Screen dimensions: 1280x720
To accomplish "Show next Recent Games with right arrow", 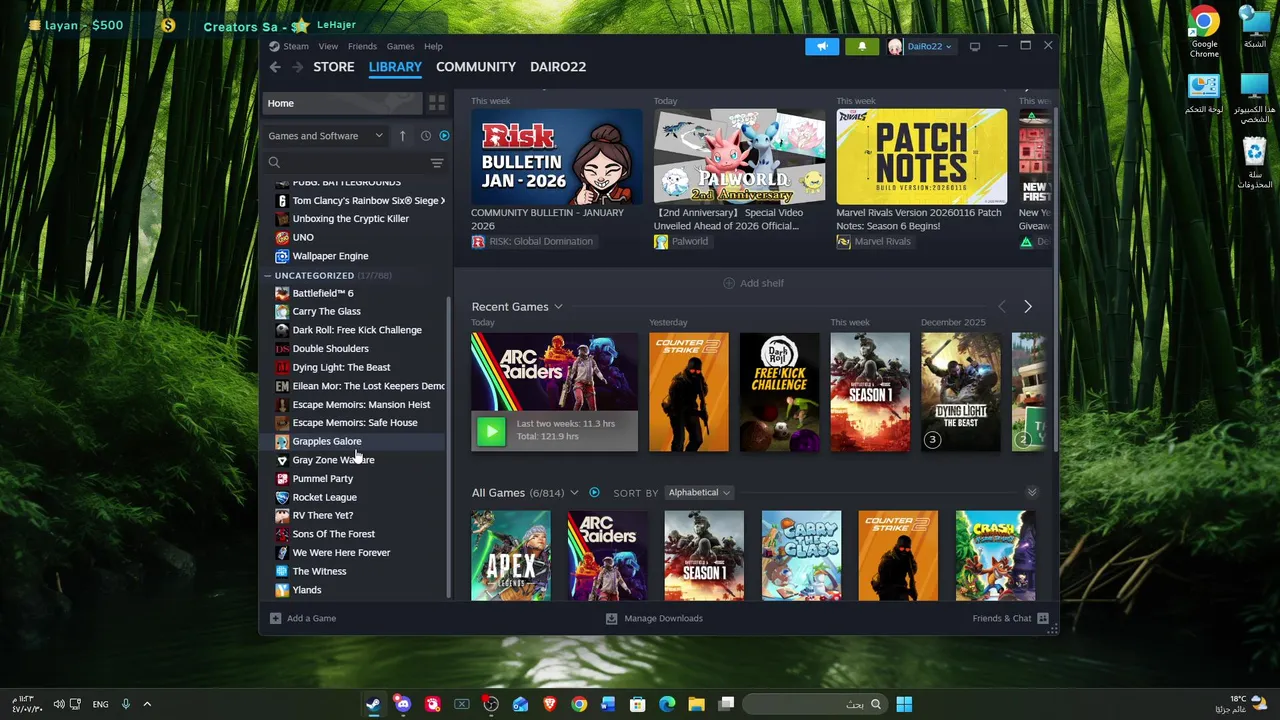I will (1027, 307).
